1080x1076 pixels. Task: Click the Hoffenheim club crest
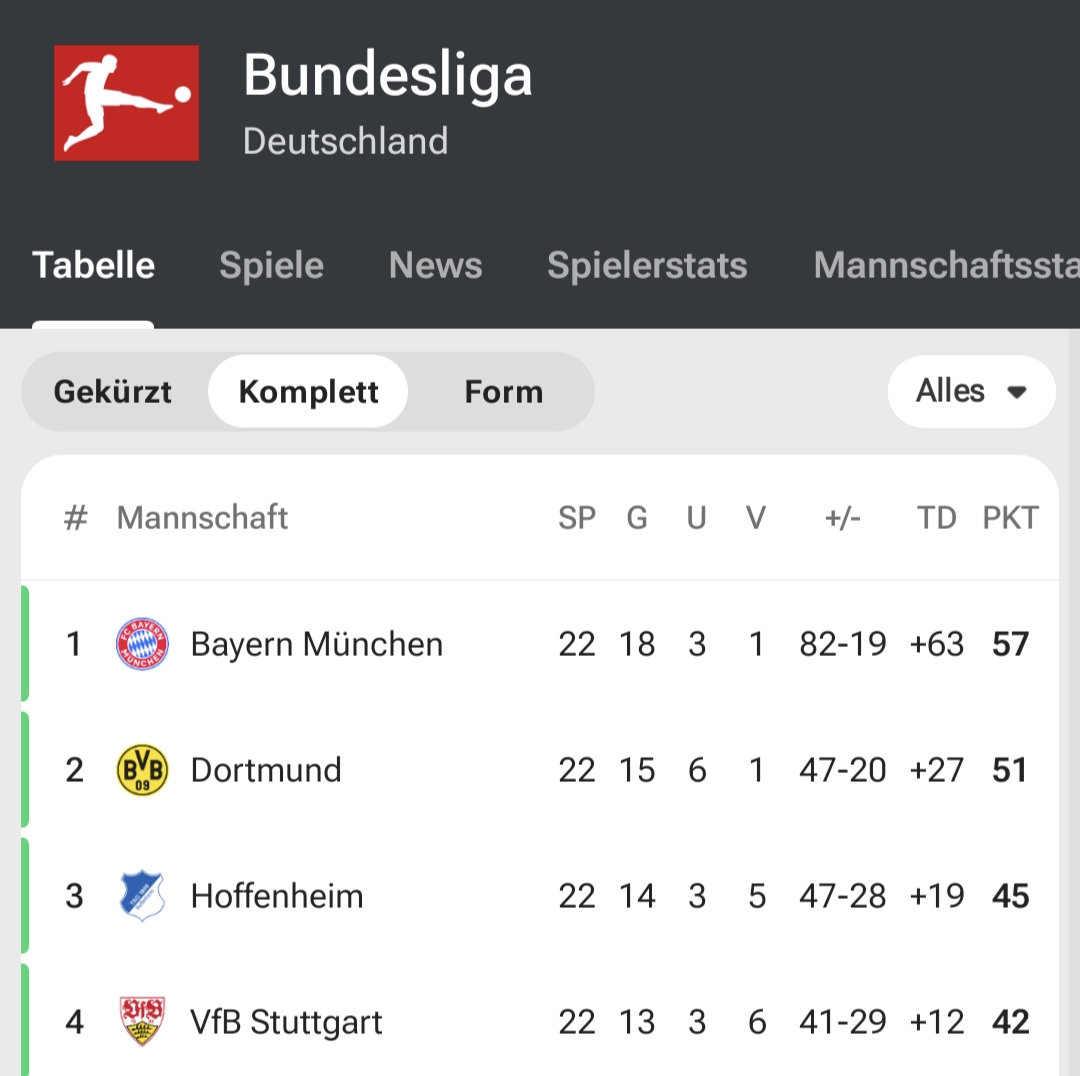pyautogui.click(x=142, y=896)
